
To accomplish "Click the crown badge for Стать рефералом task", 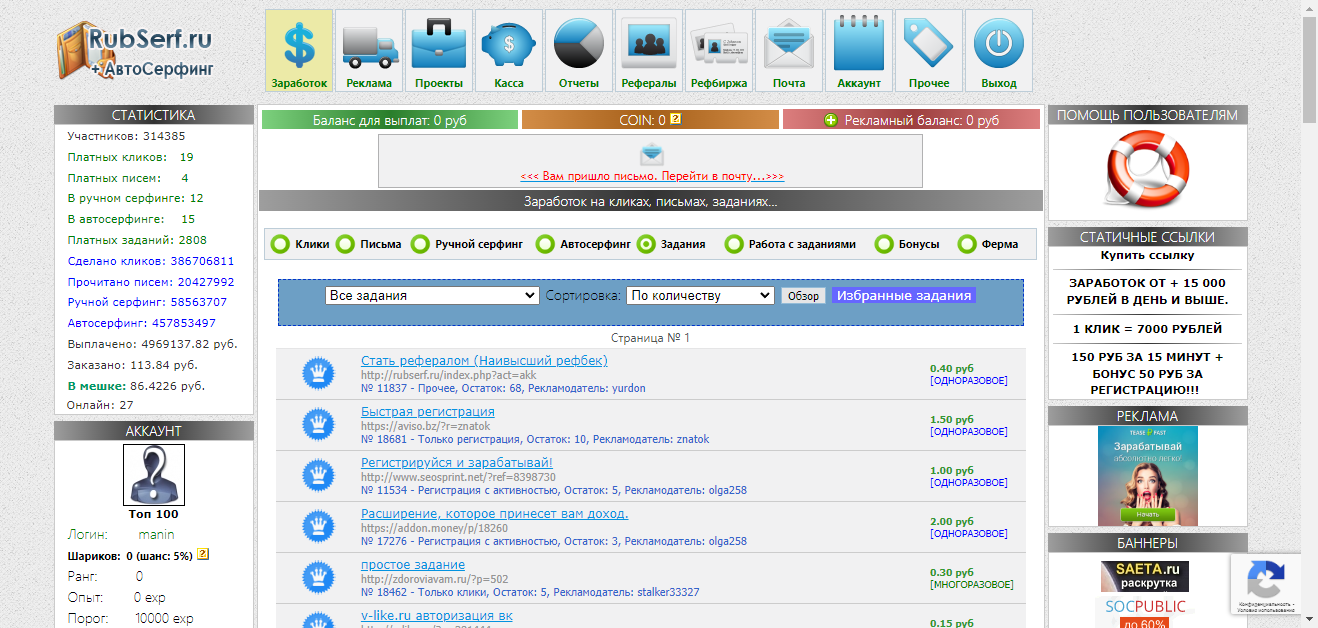I will point(319,374).
